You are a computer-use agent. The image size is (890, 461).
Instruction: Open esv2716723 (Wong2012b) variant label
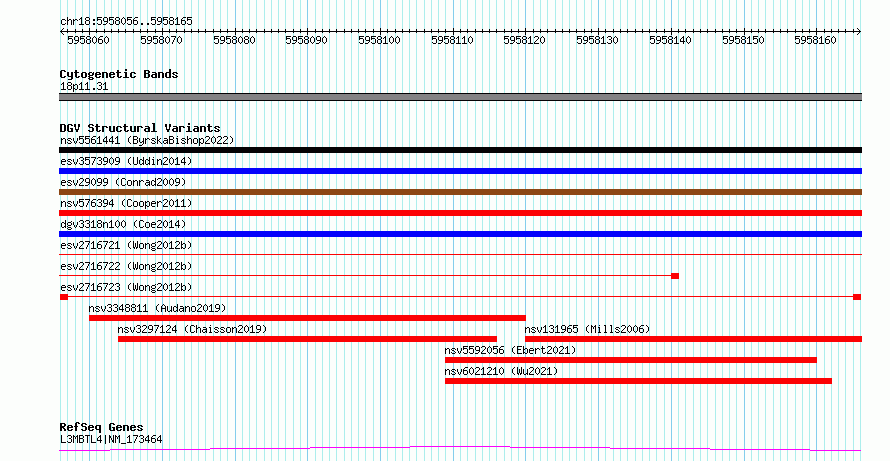(126, 287)
